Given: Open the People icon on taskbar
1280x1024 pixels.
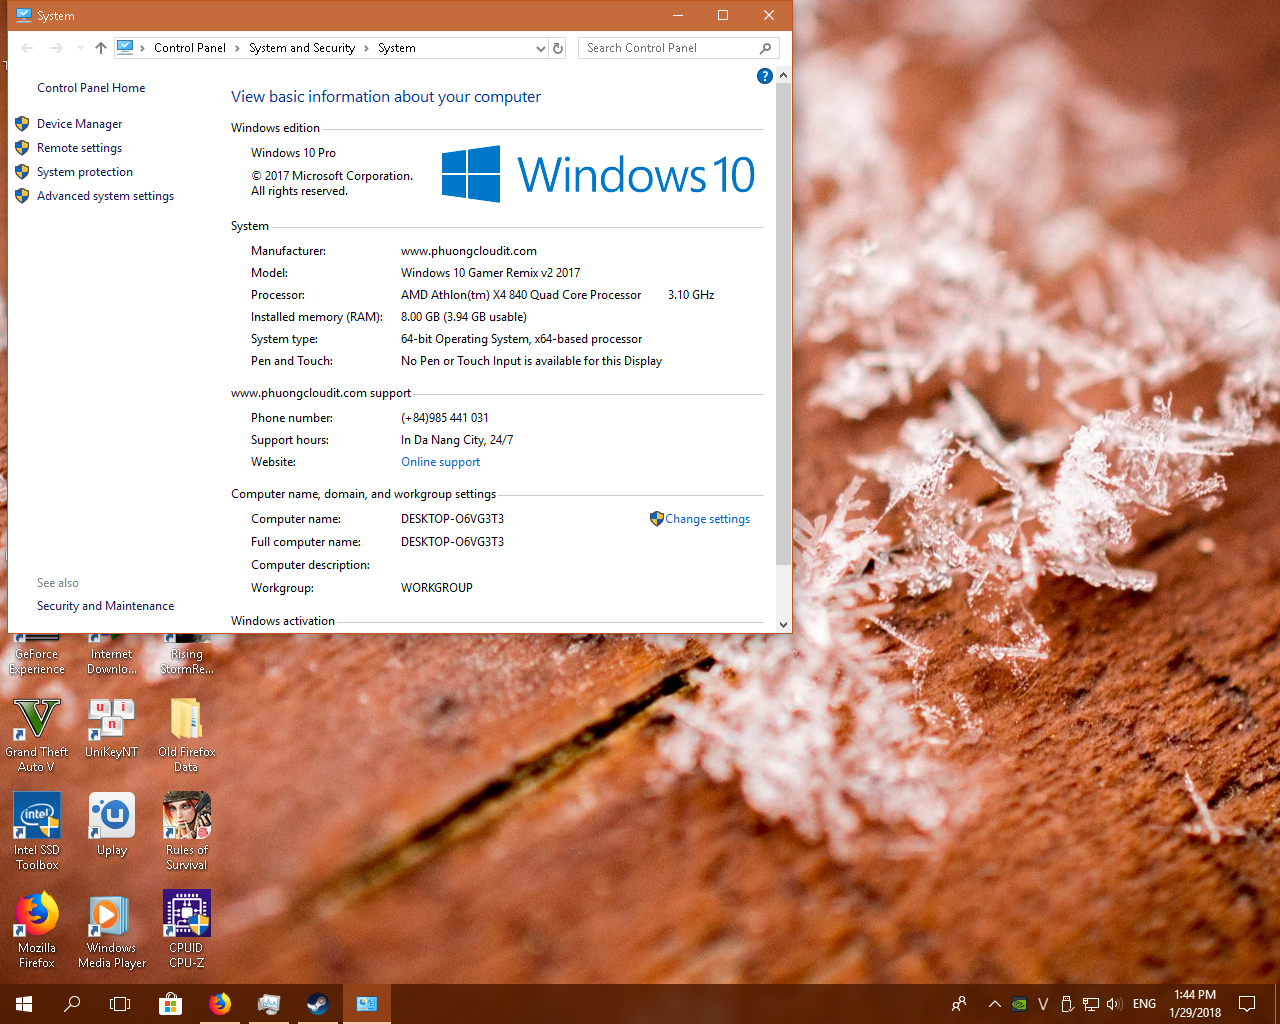Looking at the screenshot, I should [x=959, y=1004].
